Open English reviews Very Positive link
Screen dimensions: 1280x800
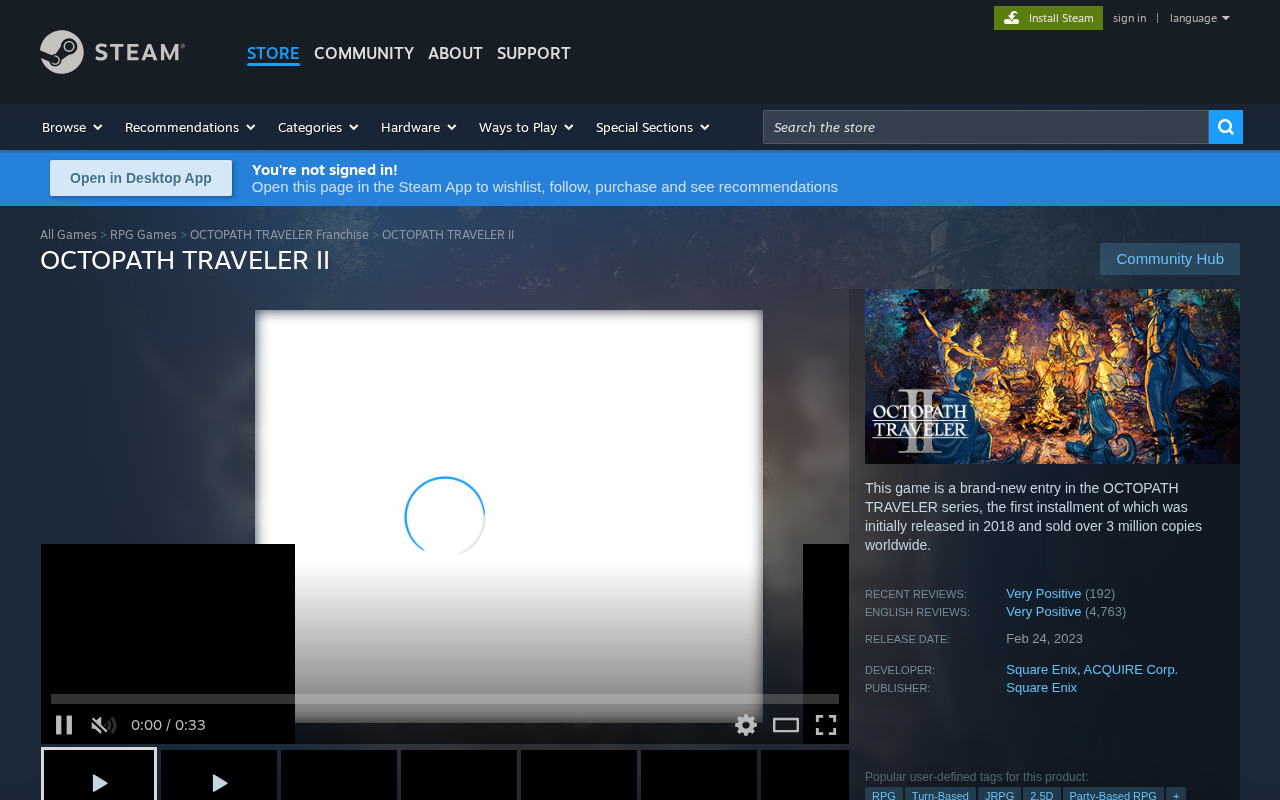[1043, 612]
